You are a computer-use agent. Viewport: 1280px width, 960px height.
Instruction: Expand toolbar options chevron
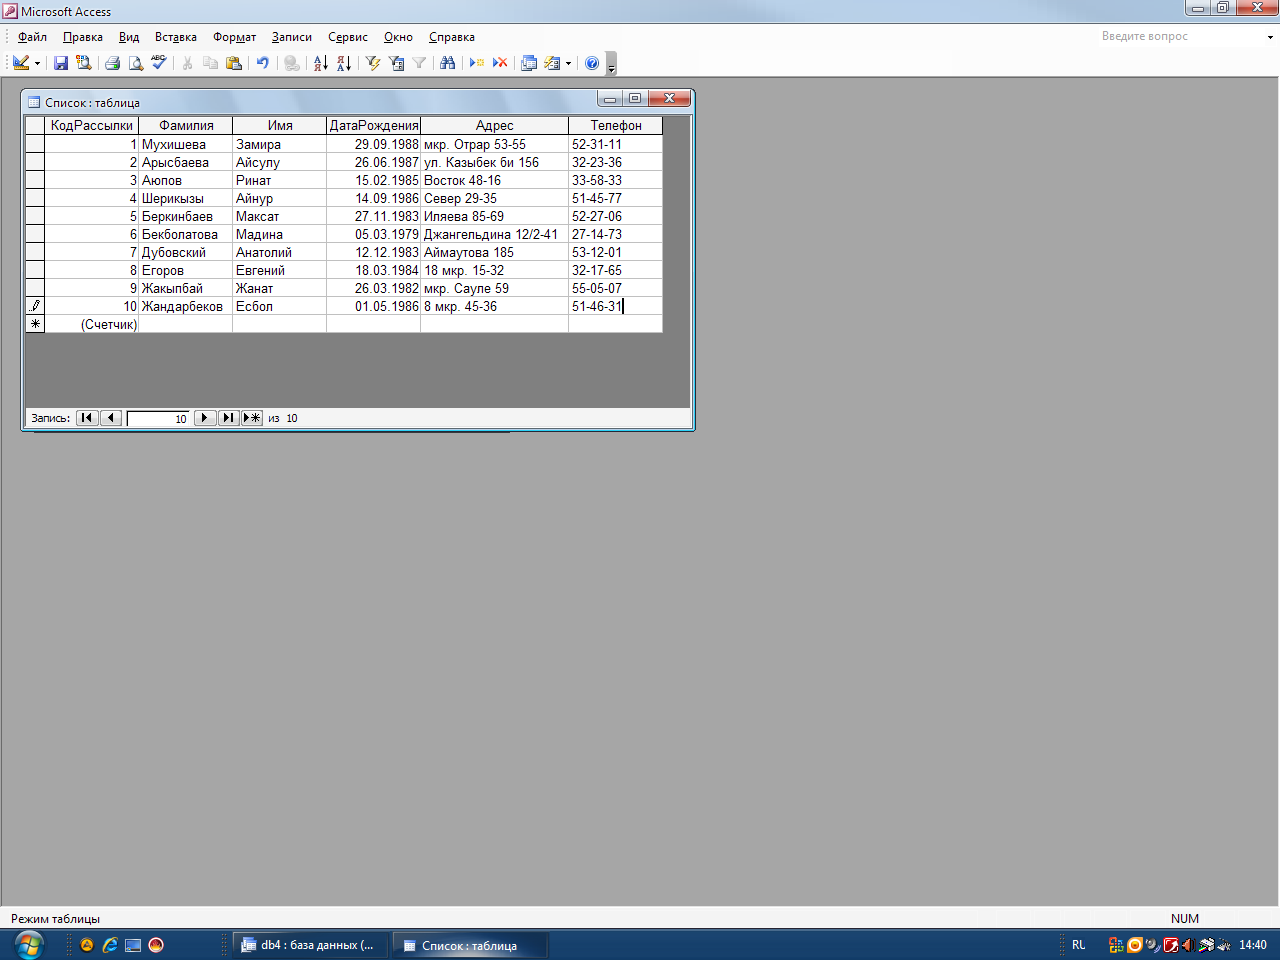click(x=612, y=64)
